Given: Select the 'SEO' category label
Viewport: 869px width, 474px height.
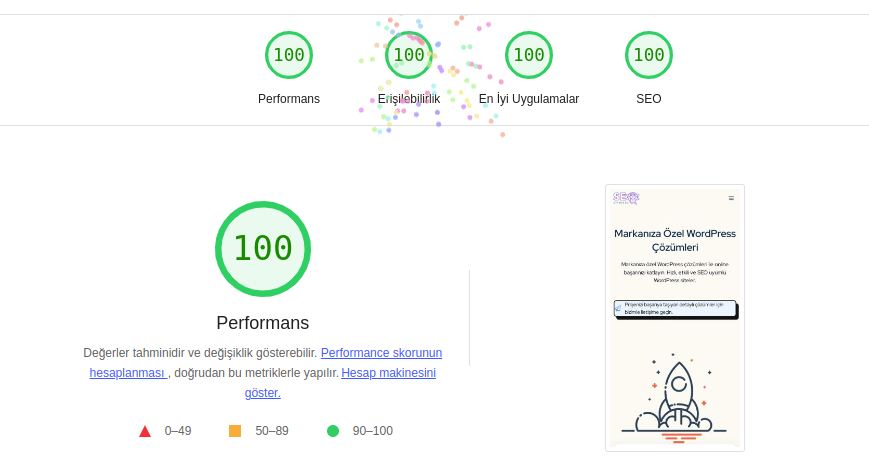Looking at the screenshot, I should pos(649,99).
